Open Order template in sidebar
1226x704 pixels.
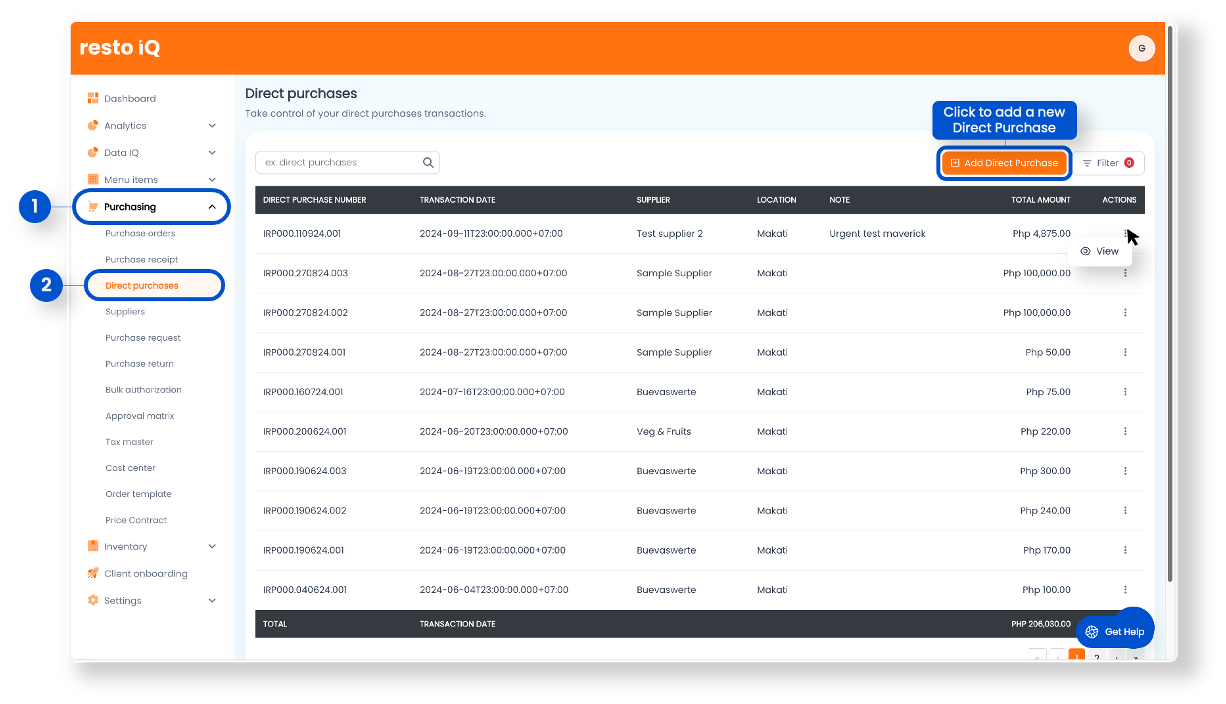click(138, 494)
